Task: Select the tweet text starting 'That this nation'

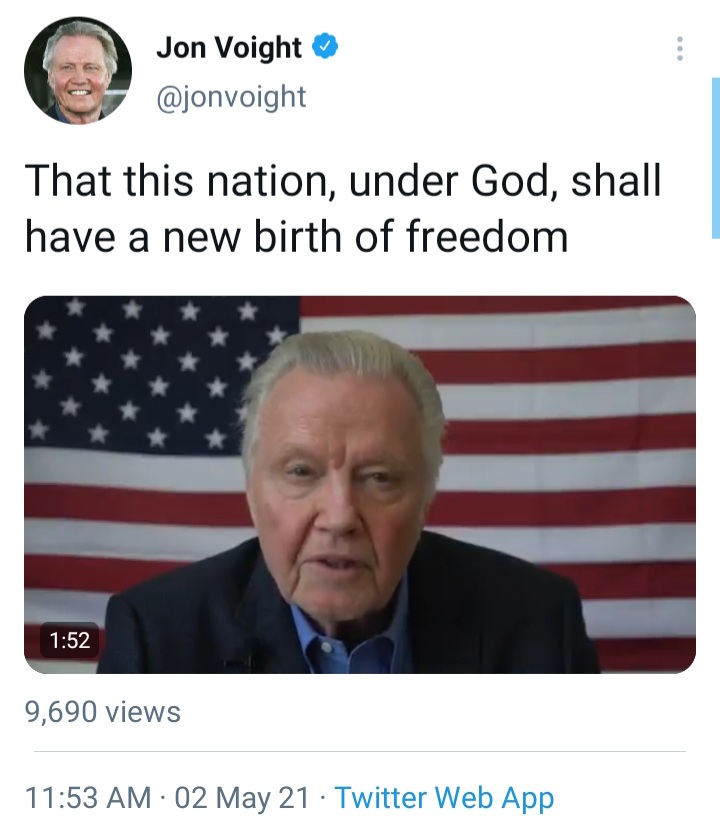Action: point(343,208)
